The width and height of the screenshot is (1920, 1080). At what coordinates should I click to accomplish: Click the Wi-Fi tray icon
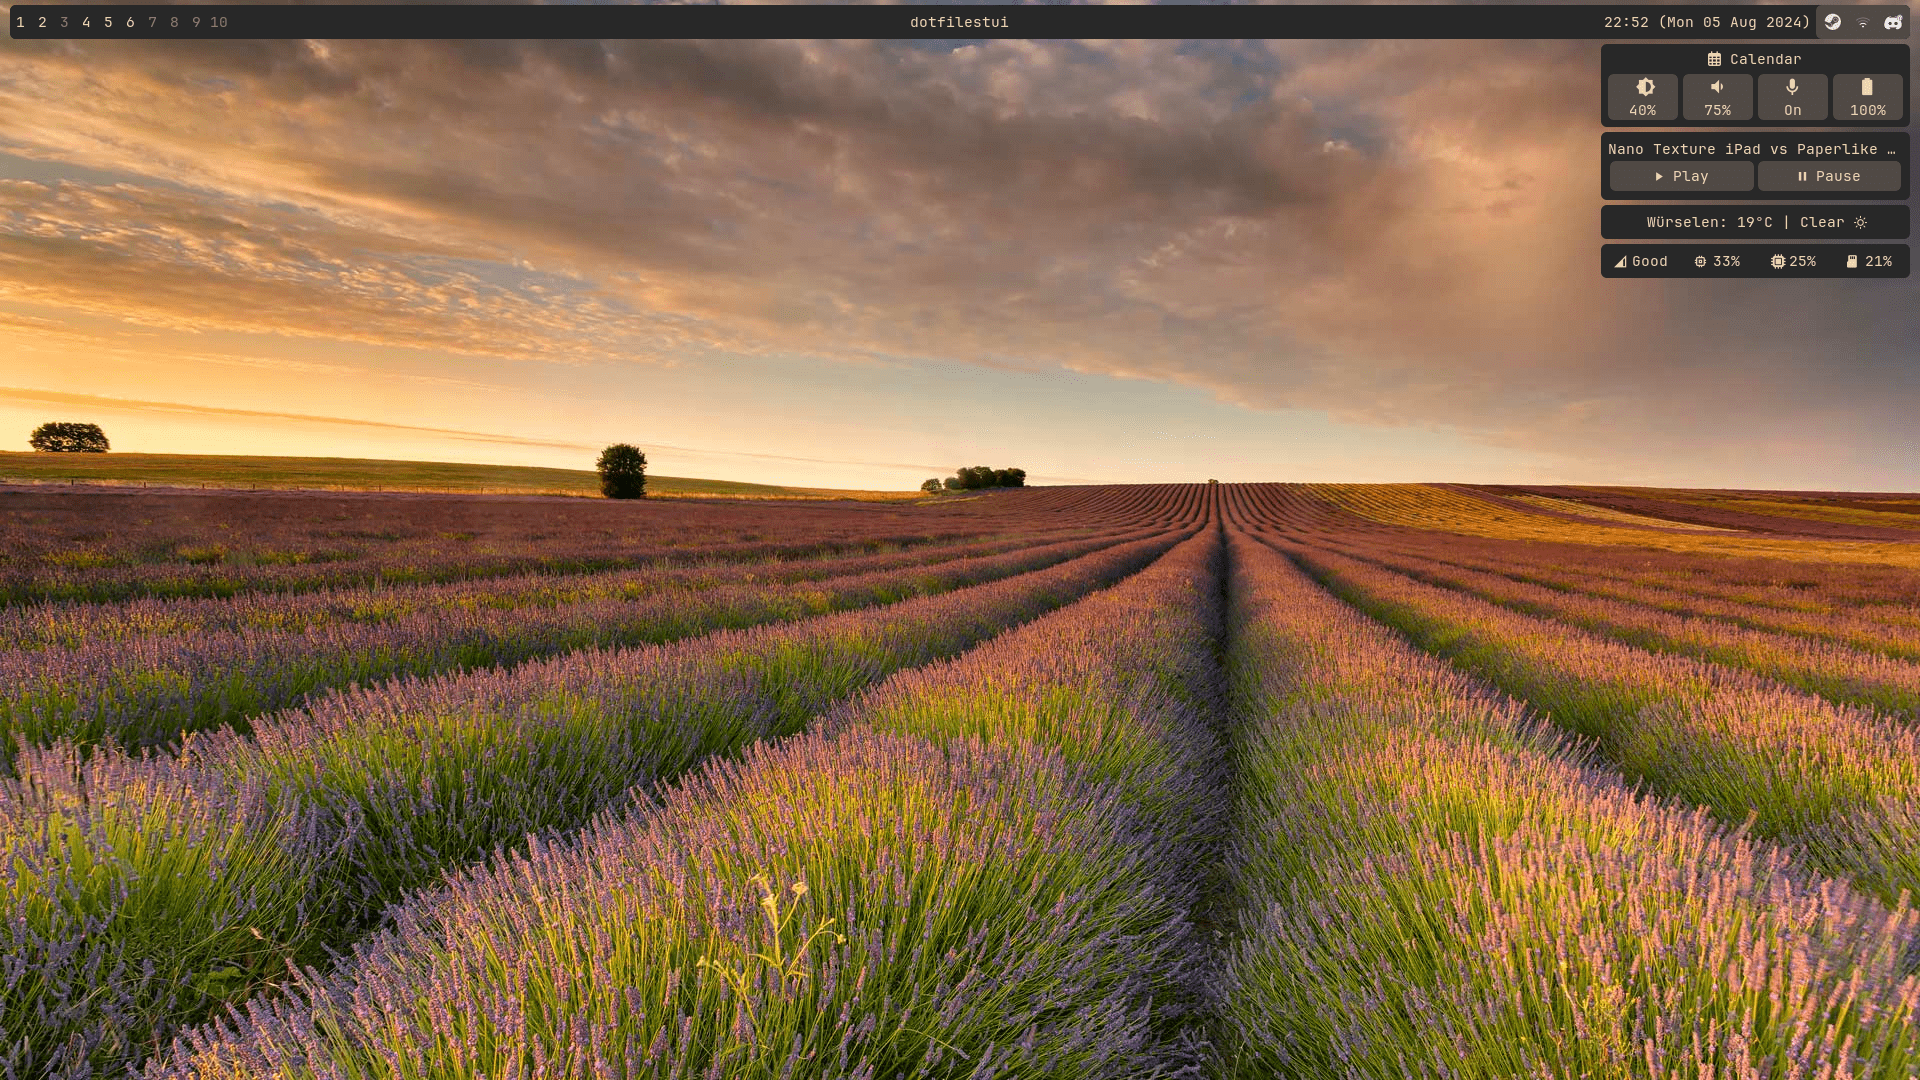(1863, 22)
